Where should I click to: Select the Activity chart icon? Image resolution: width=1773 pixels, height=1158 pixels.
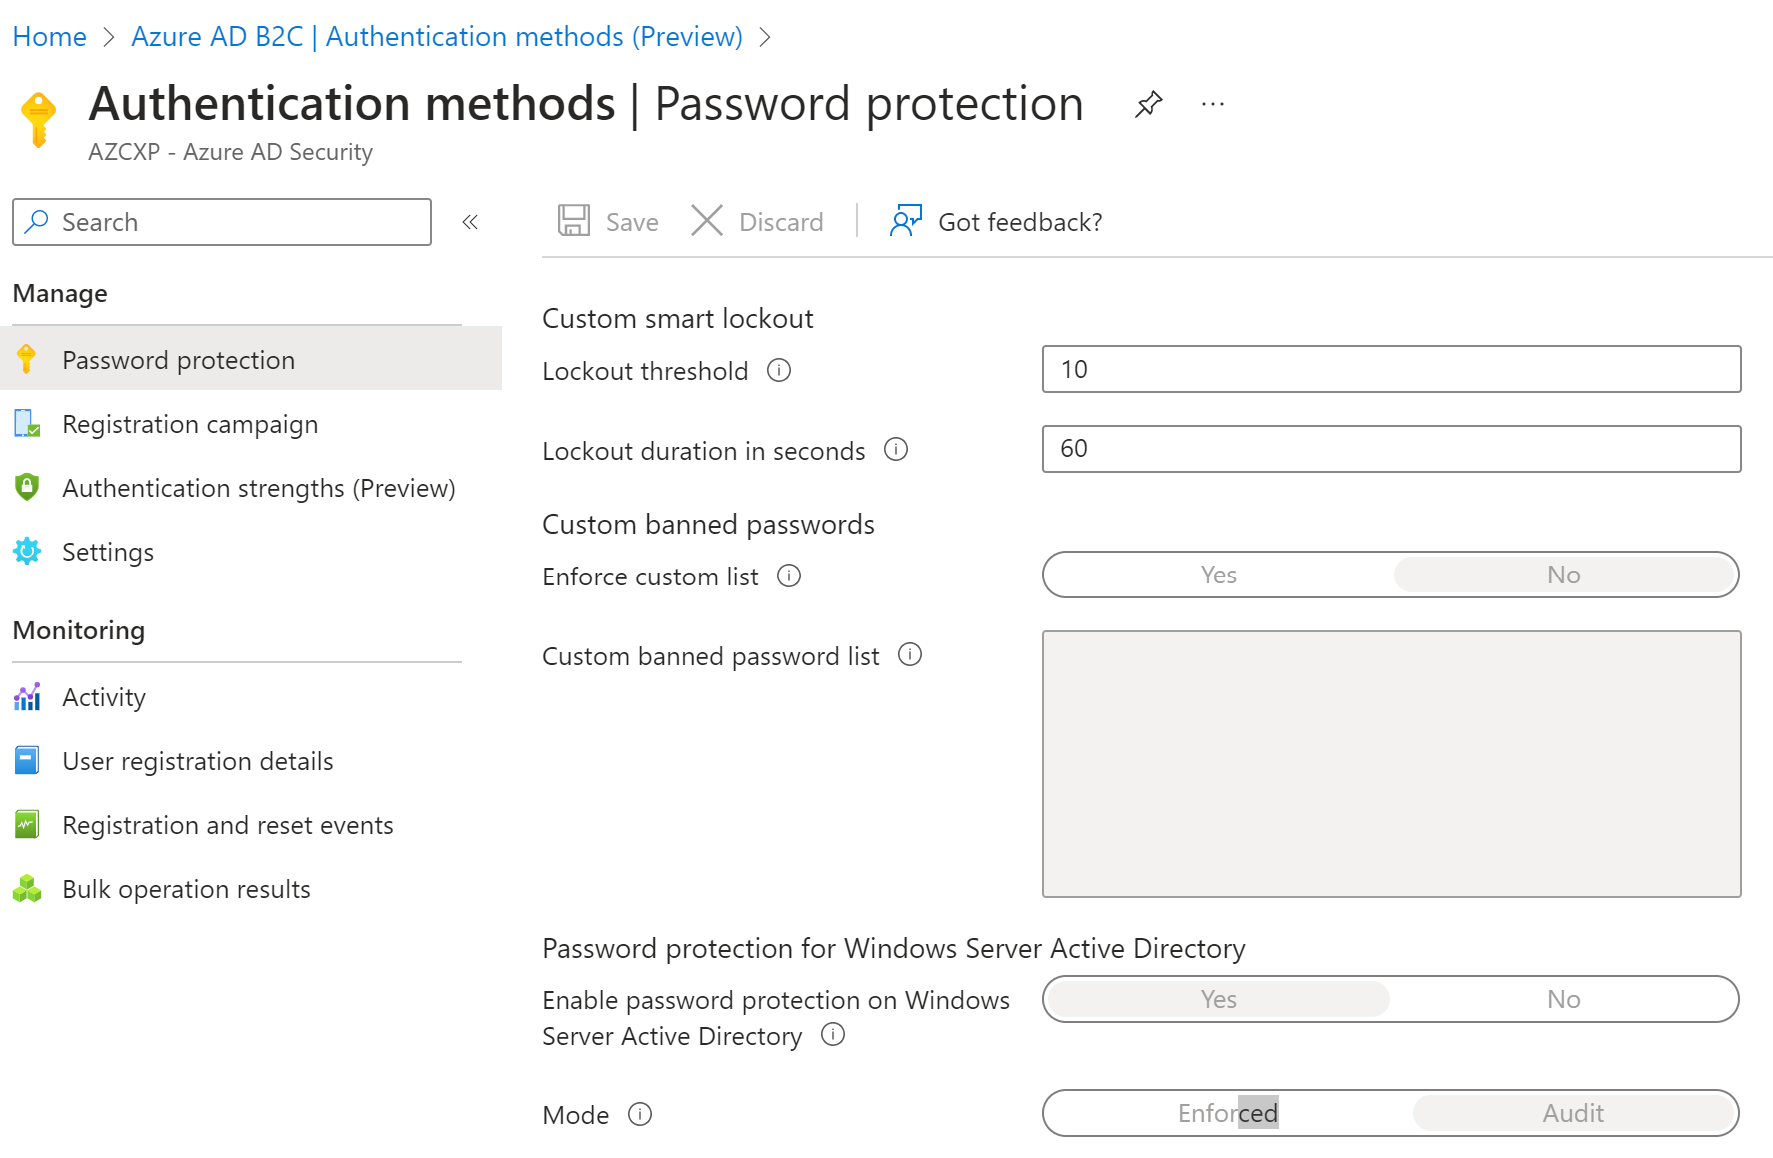pos(27,696)
